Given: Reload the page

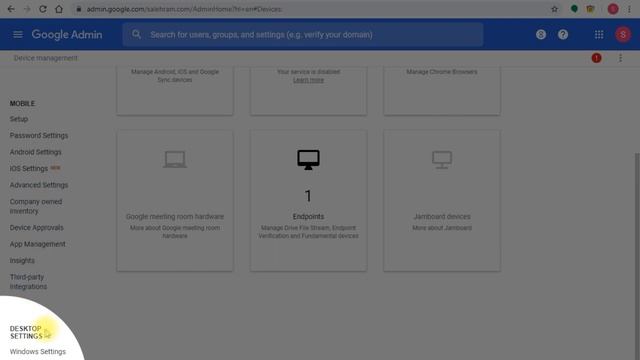Looking at the screenshot, I should pyautogui.click(x=42, y=9).
